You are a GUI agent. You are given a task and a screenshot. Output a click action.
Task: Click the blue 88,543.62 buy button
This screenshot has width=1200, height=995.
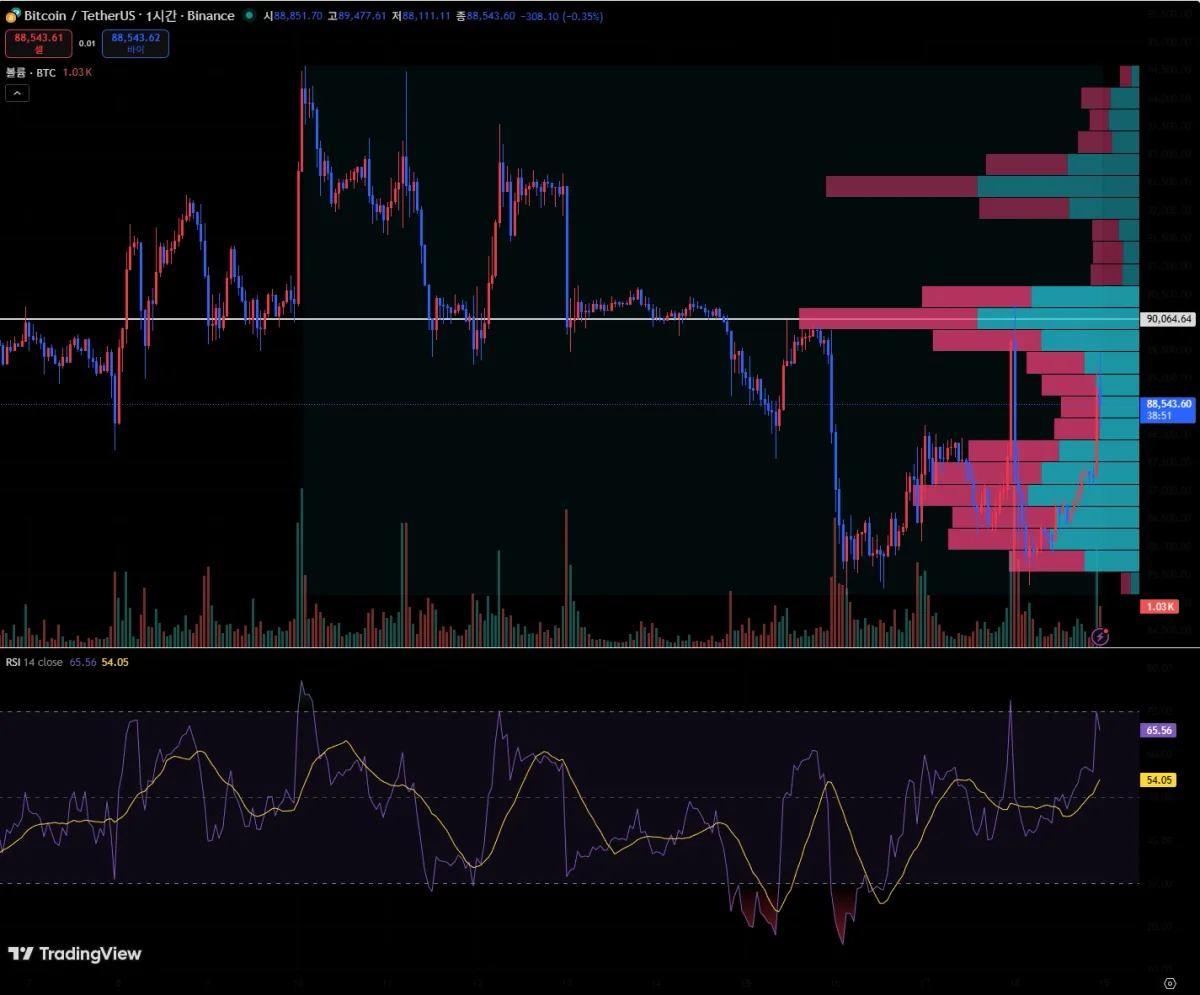pyautogui.click(x=135, y=43)
